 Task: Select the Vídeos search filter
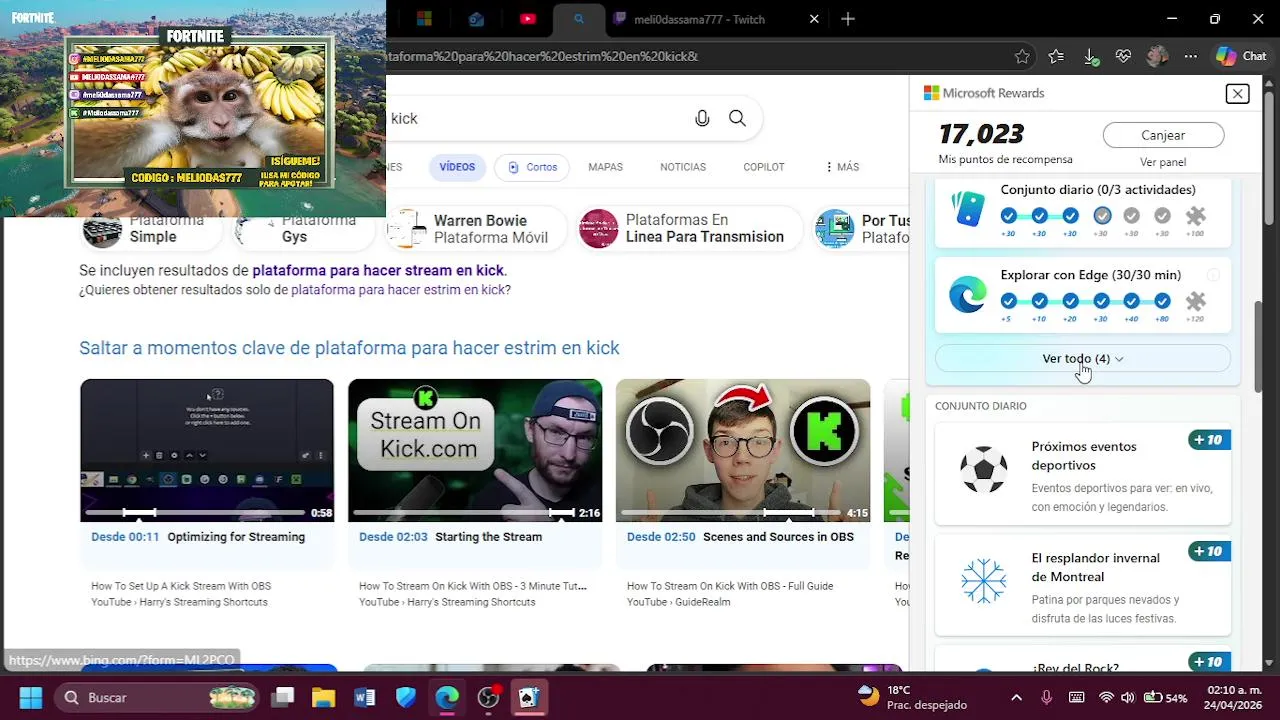pyautogui.click(x=457, y=167)
